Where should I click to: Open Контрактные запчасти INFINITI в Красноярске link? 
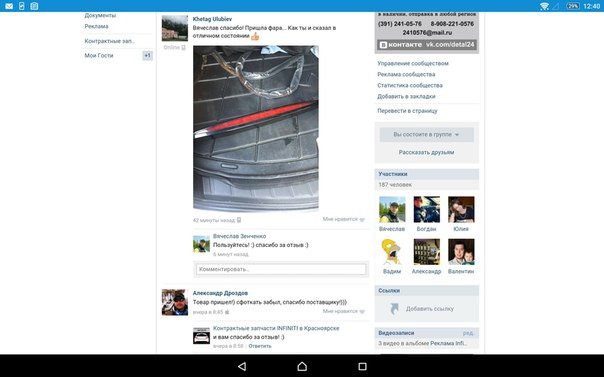click(276, 328)
